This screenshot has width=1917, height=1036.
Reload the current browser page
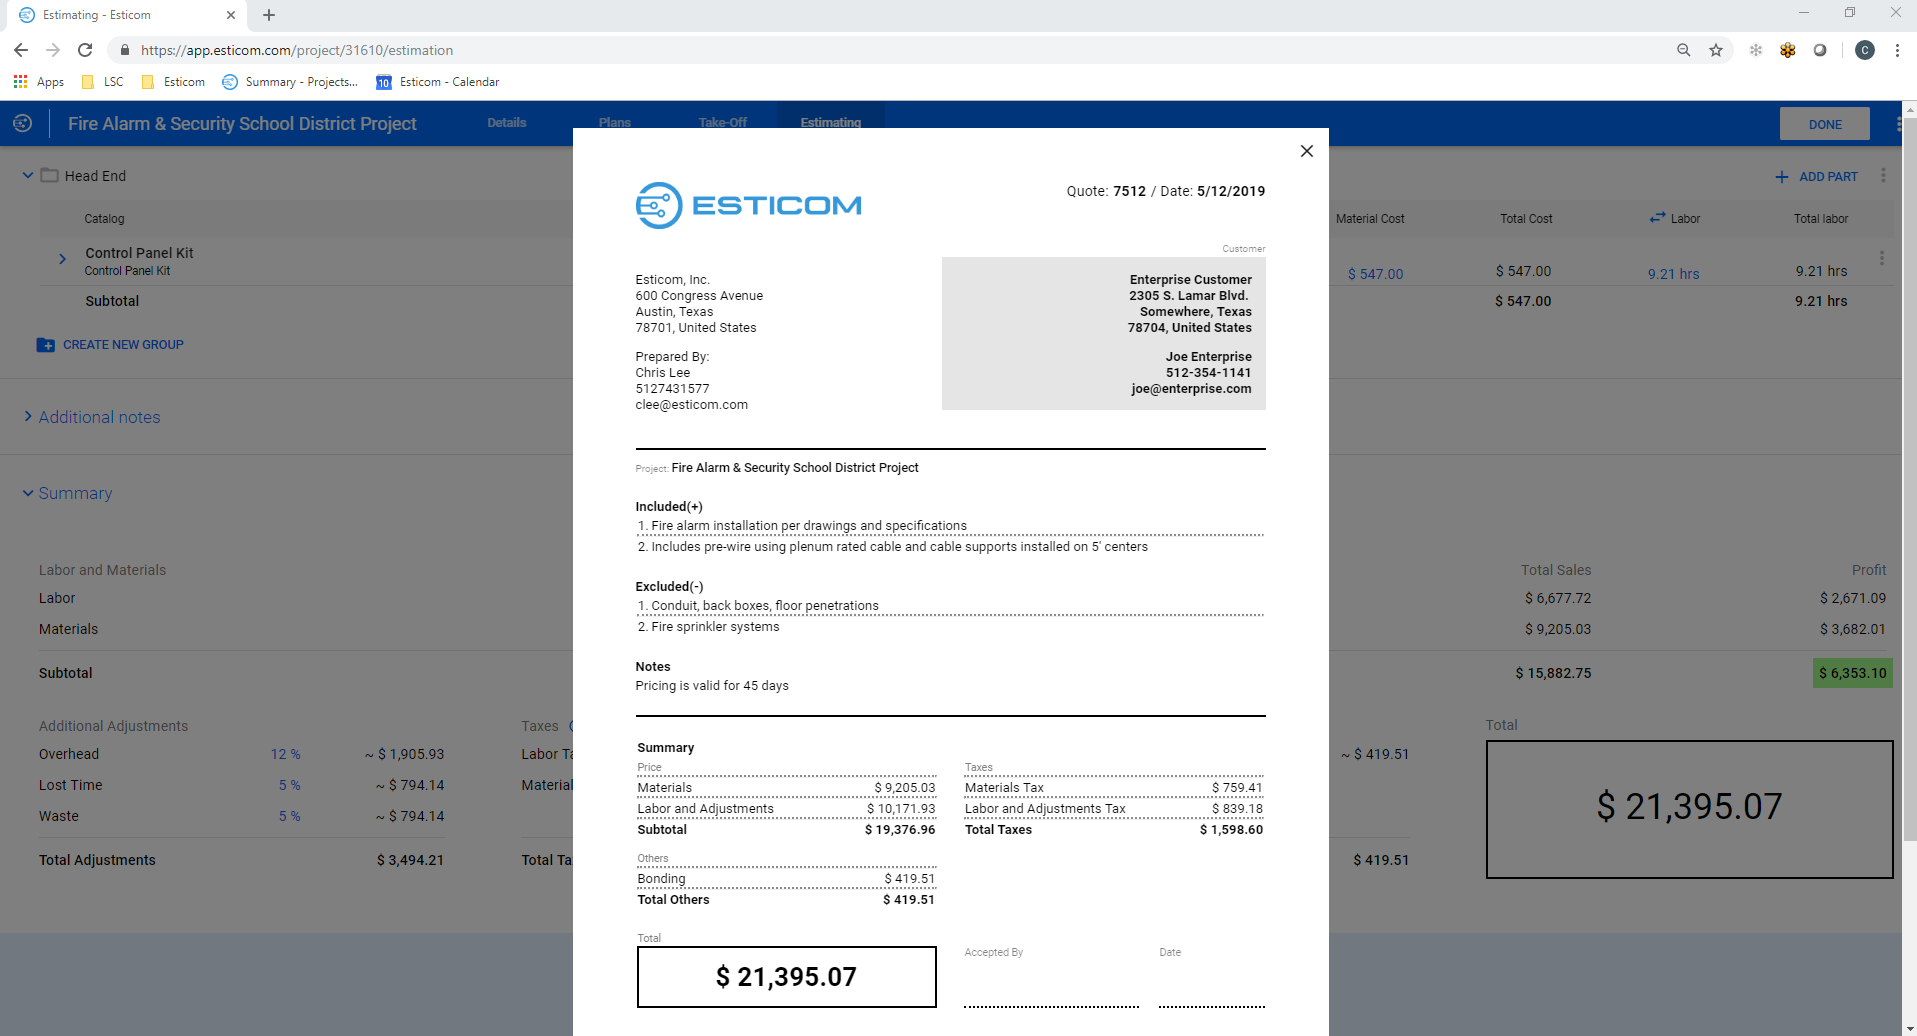(85, 50)
